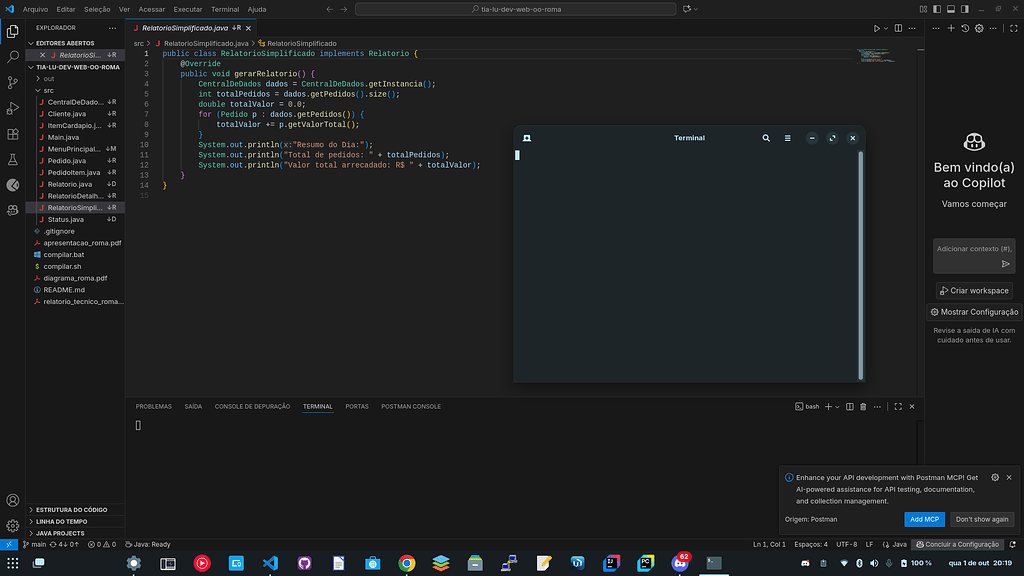1024x576 pixels.
Task: Toggle the bottom panel visibility control
Action: pos(951,9)
